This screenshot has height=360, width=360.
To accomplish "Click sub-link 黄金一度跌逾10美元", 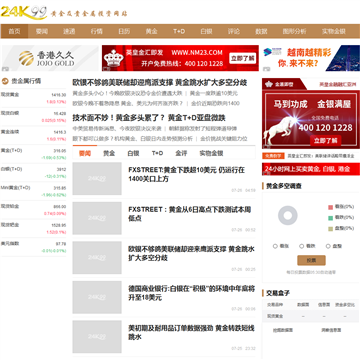I will click(x=214, y=93).
